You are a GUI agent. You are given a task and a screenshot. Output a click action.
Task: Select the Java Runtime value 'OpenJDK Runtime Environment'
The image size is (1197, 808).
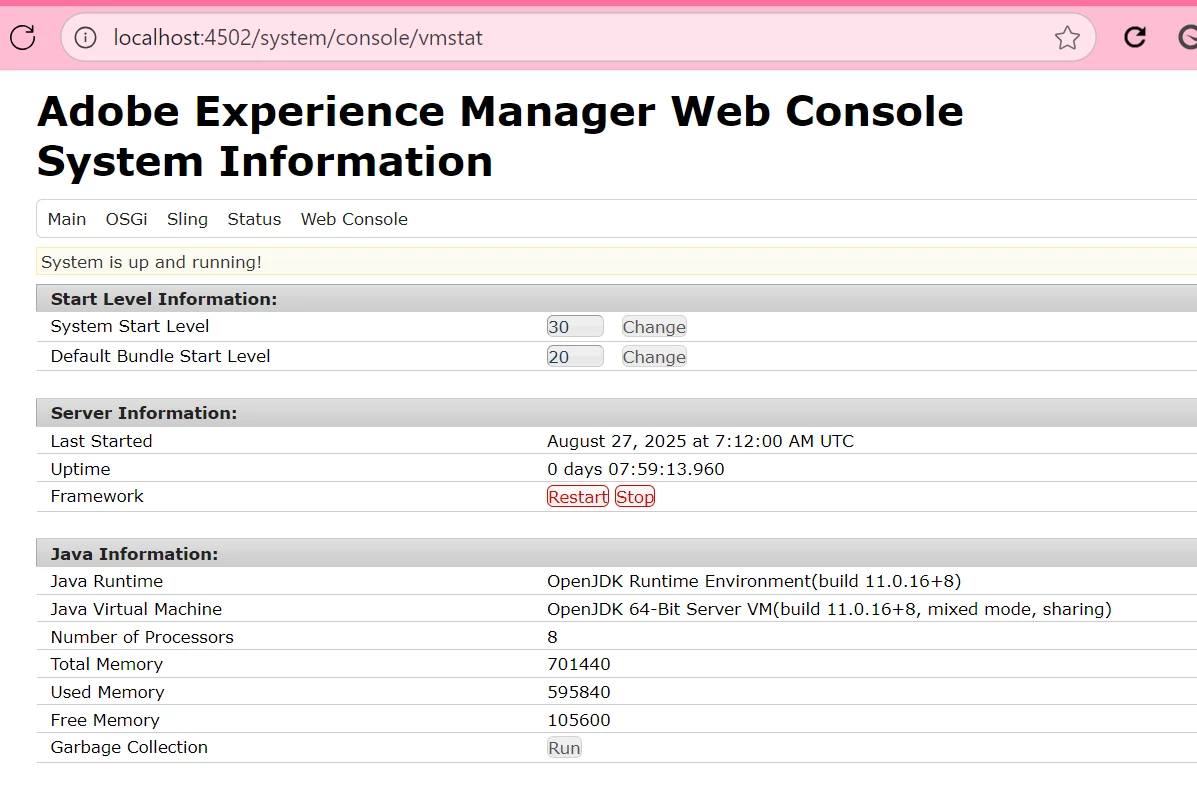(679, 581)
